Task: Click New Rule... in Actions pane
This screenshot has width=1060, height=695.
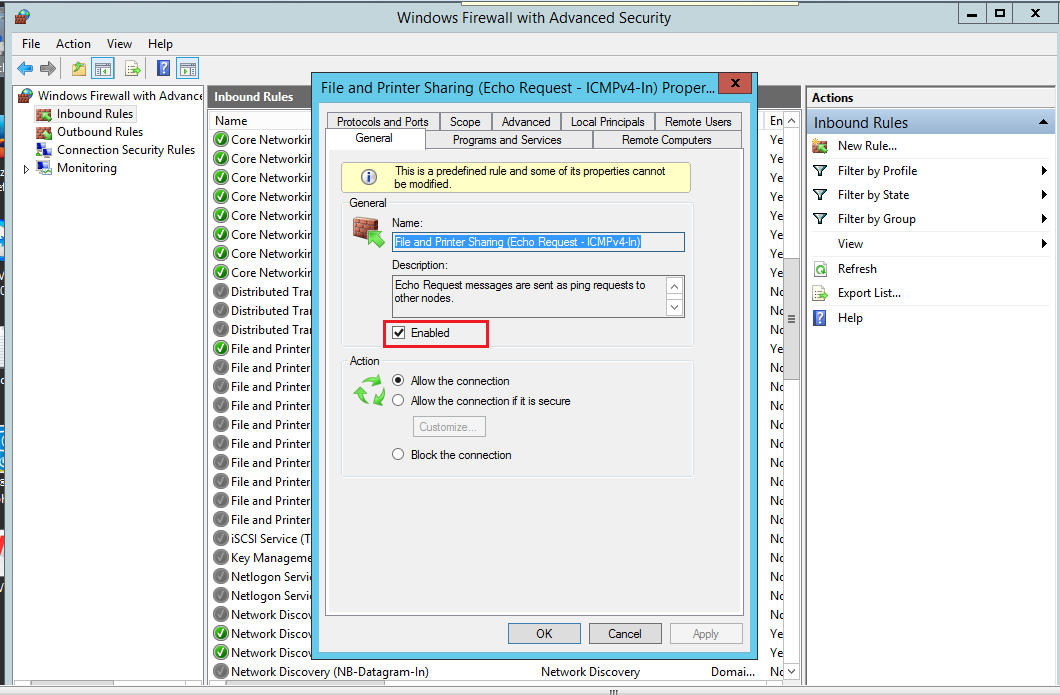Action: (x=867, y=146)
